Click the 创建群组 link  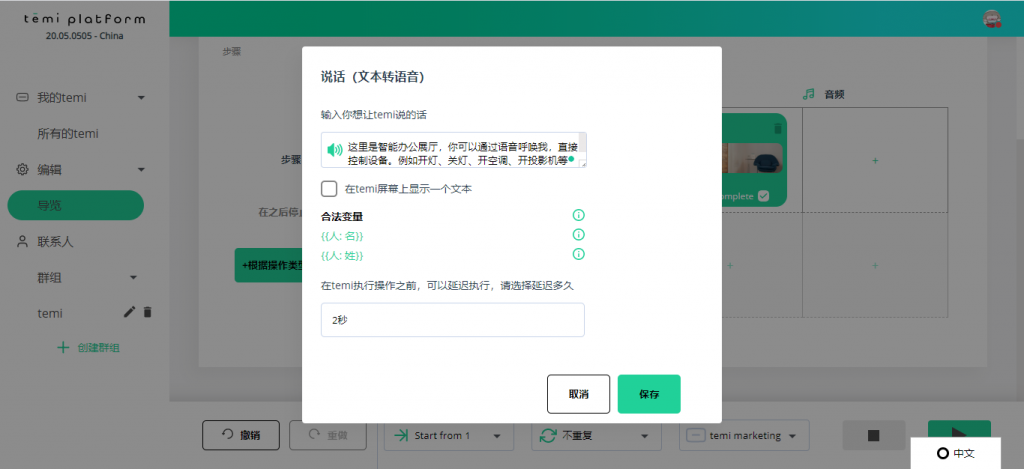(90, 348)
